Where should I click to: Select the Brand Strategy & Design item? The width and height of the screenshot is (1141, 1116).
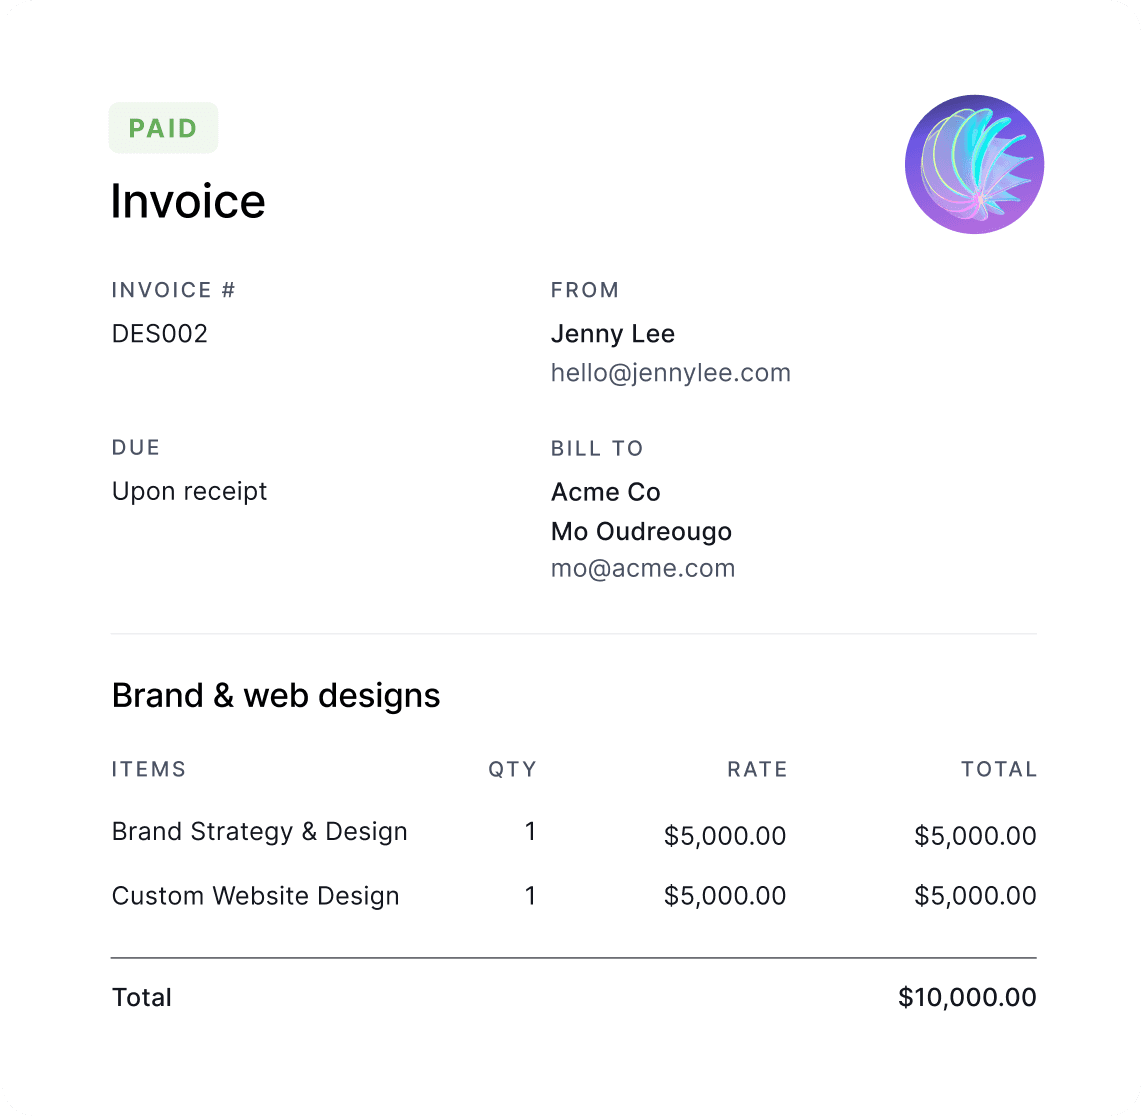[x=259, y=832]
